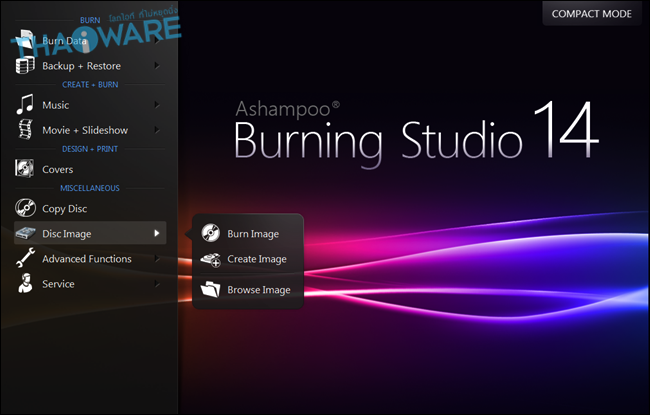Open the Service entry
The height and width of the screenshot is (415, 650).
[x=90, y=284]
